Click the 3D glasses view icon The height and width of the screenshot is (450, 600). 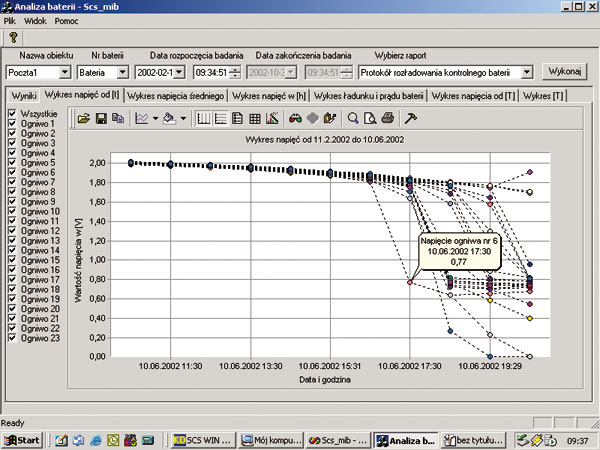click(x=295, y=119)
